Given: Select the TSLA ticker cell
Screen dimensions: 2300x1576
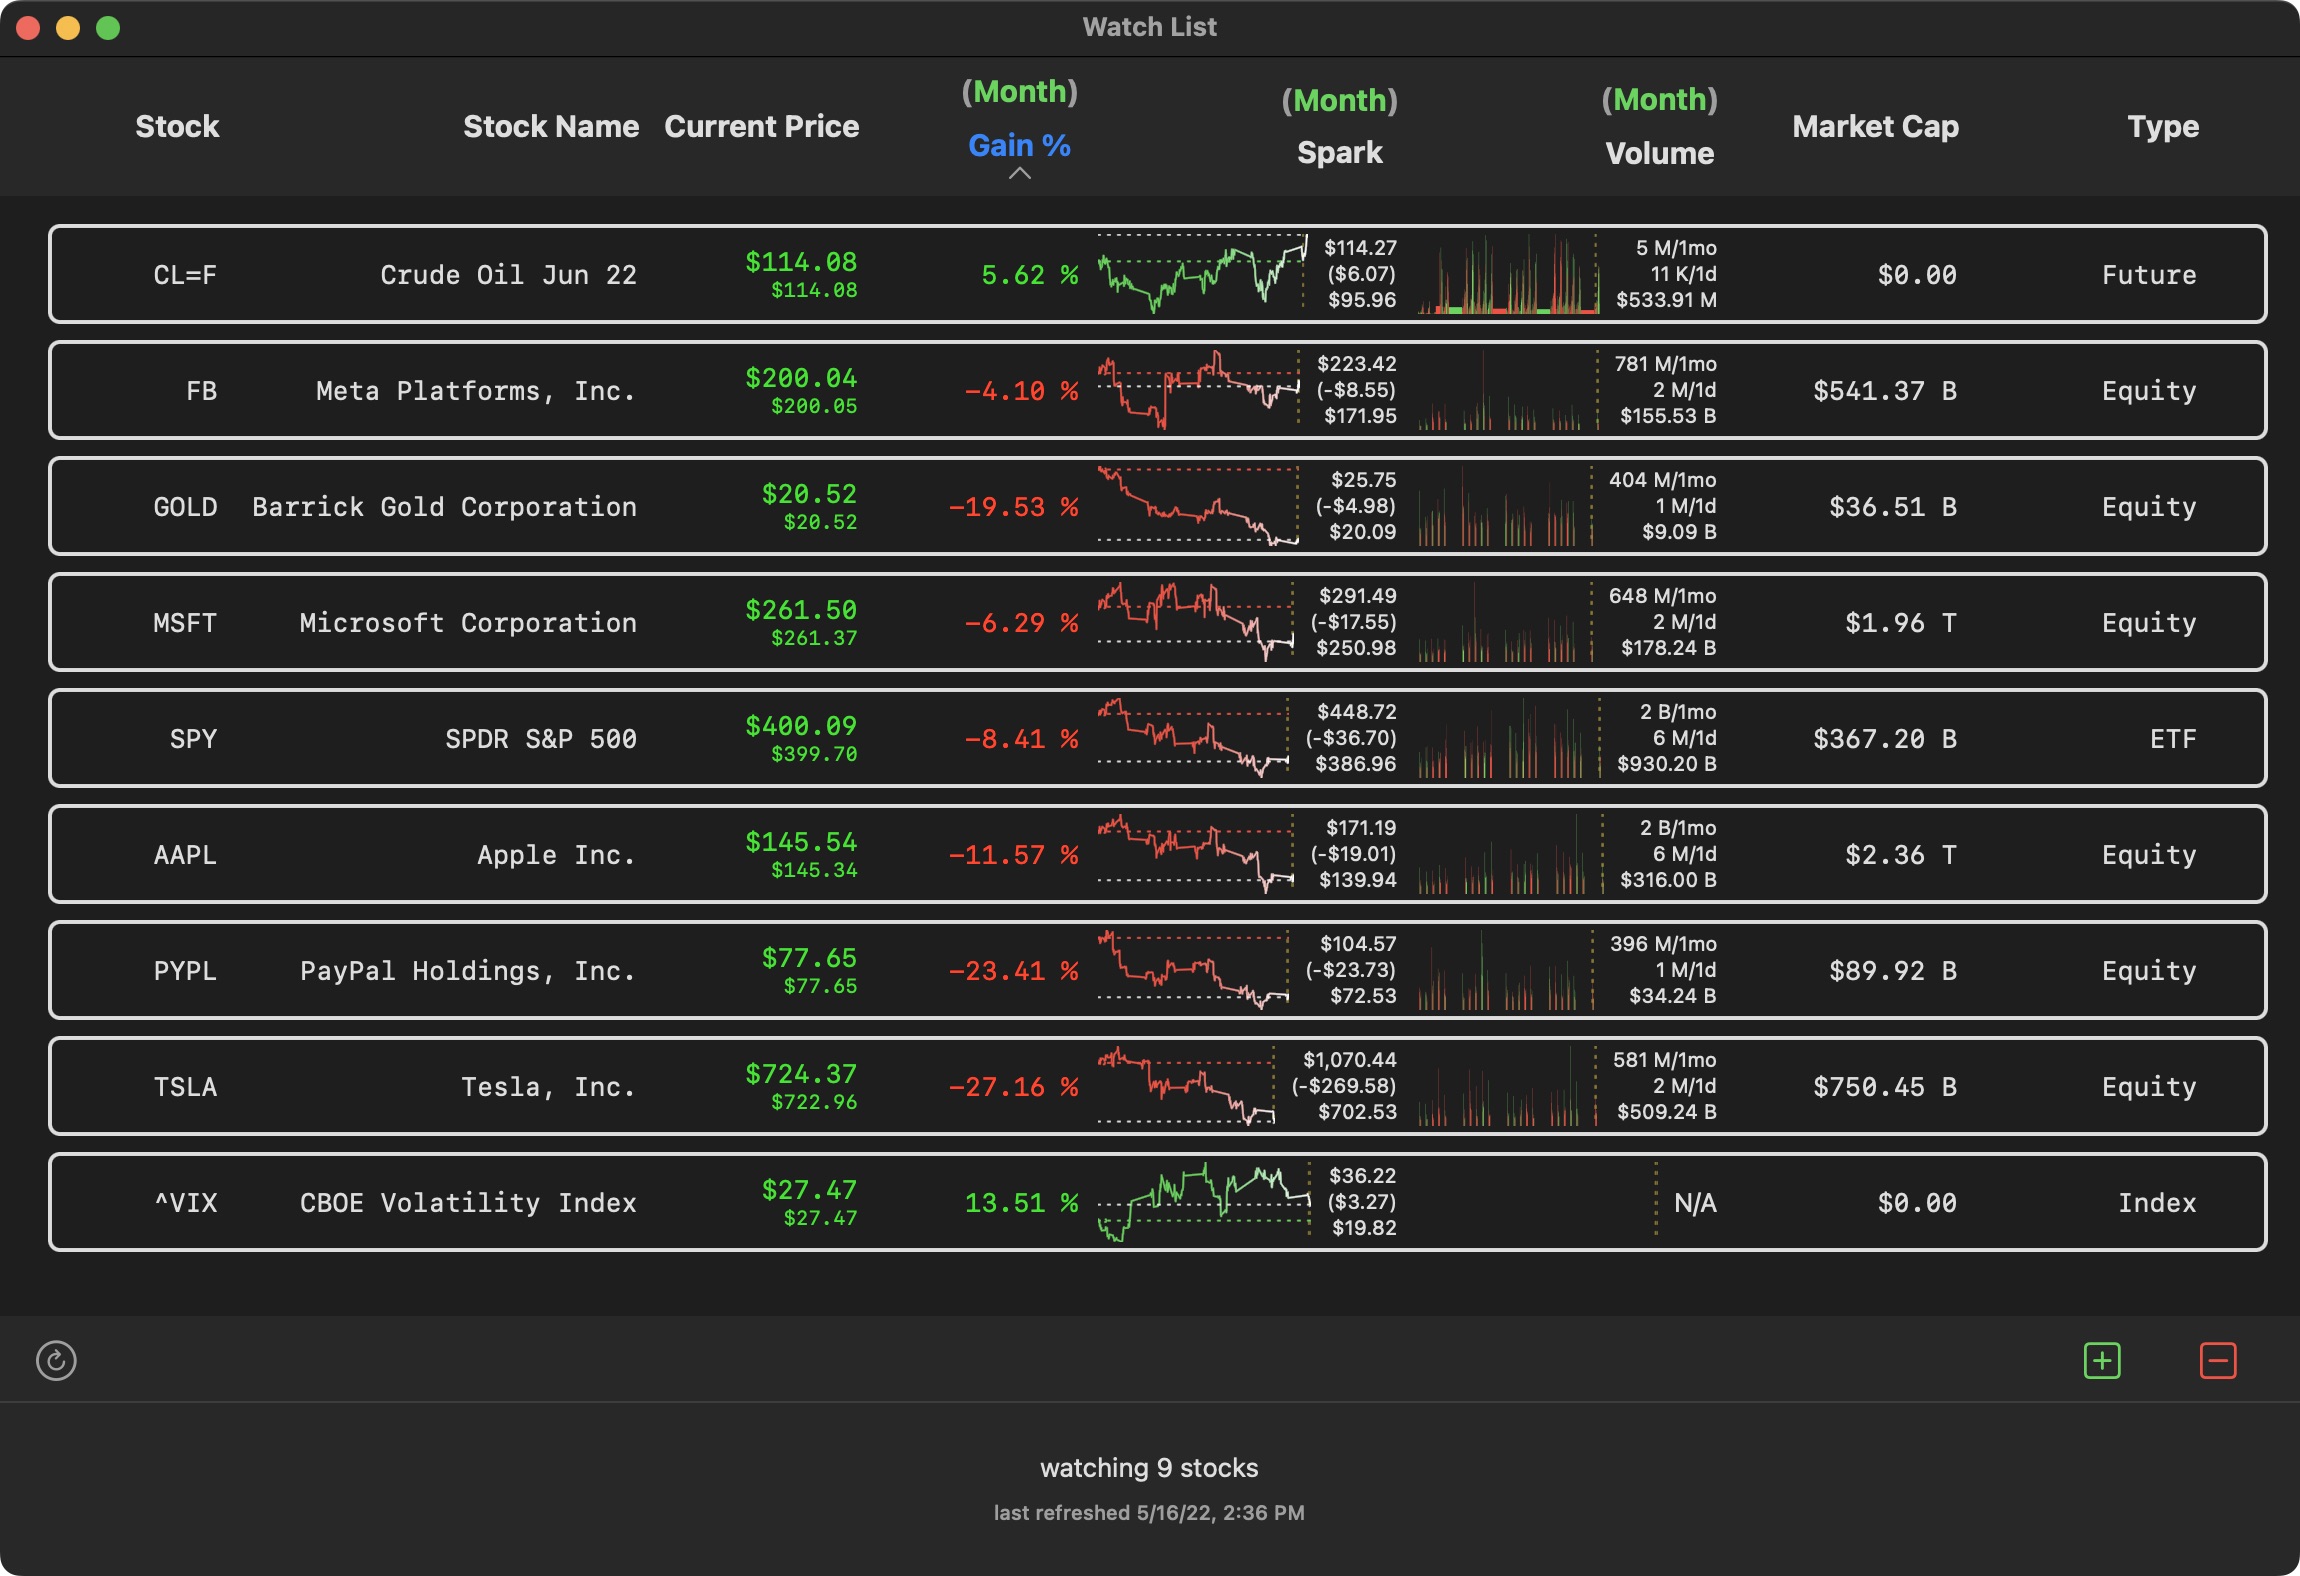Looking at the screenshot, I should (185, 1087).
